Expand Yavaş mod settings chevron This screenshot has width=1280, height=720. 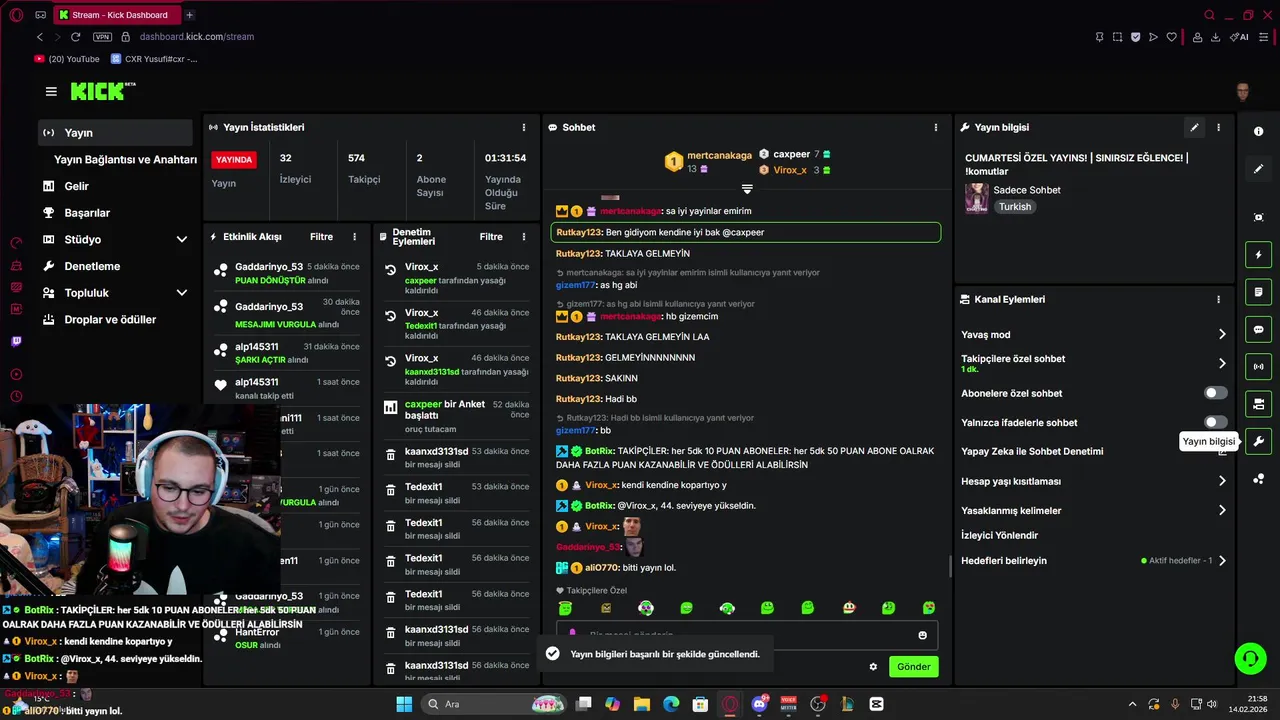(x=1222, y=334)
